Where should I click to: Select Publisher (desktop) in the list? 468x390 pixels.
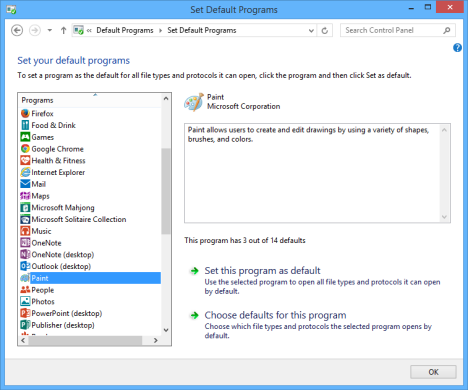[63, 325]
